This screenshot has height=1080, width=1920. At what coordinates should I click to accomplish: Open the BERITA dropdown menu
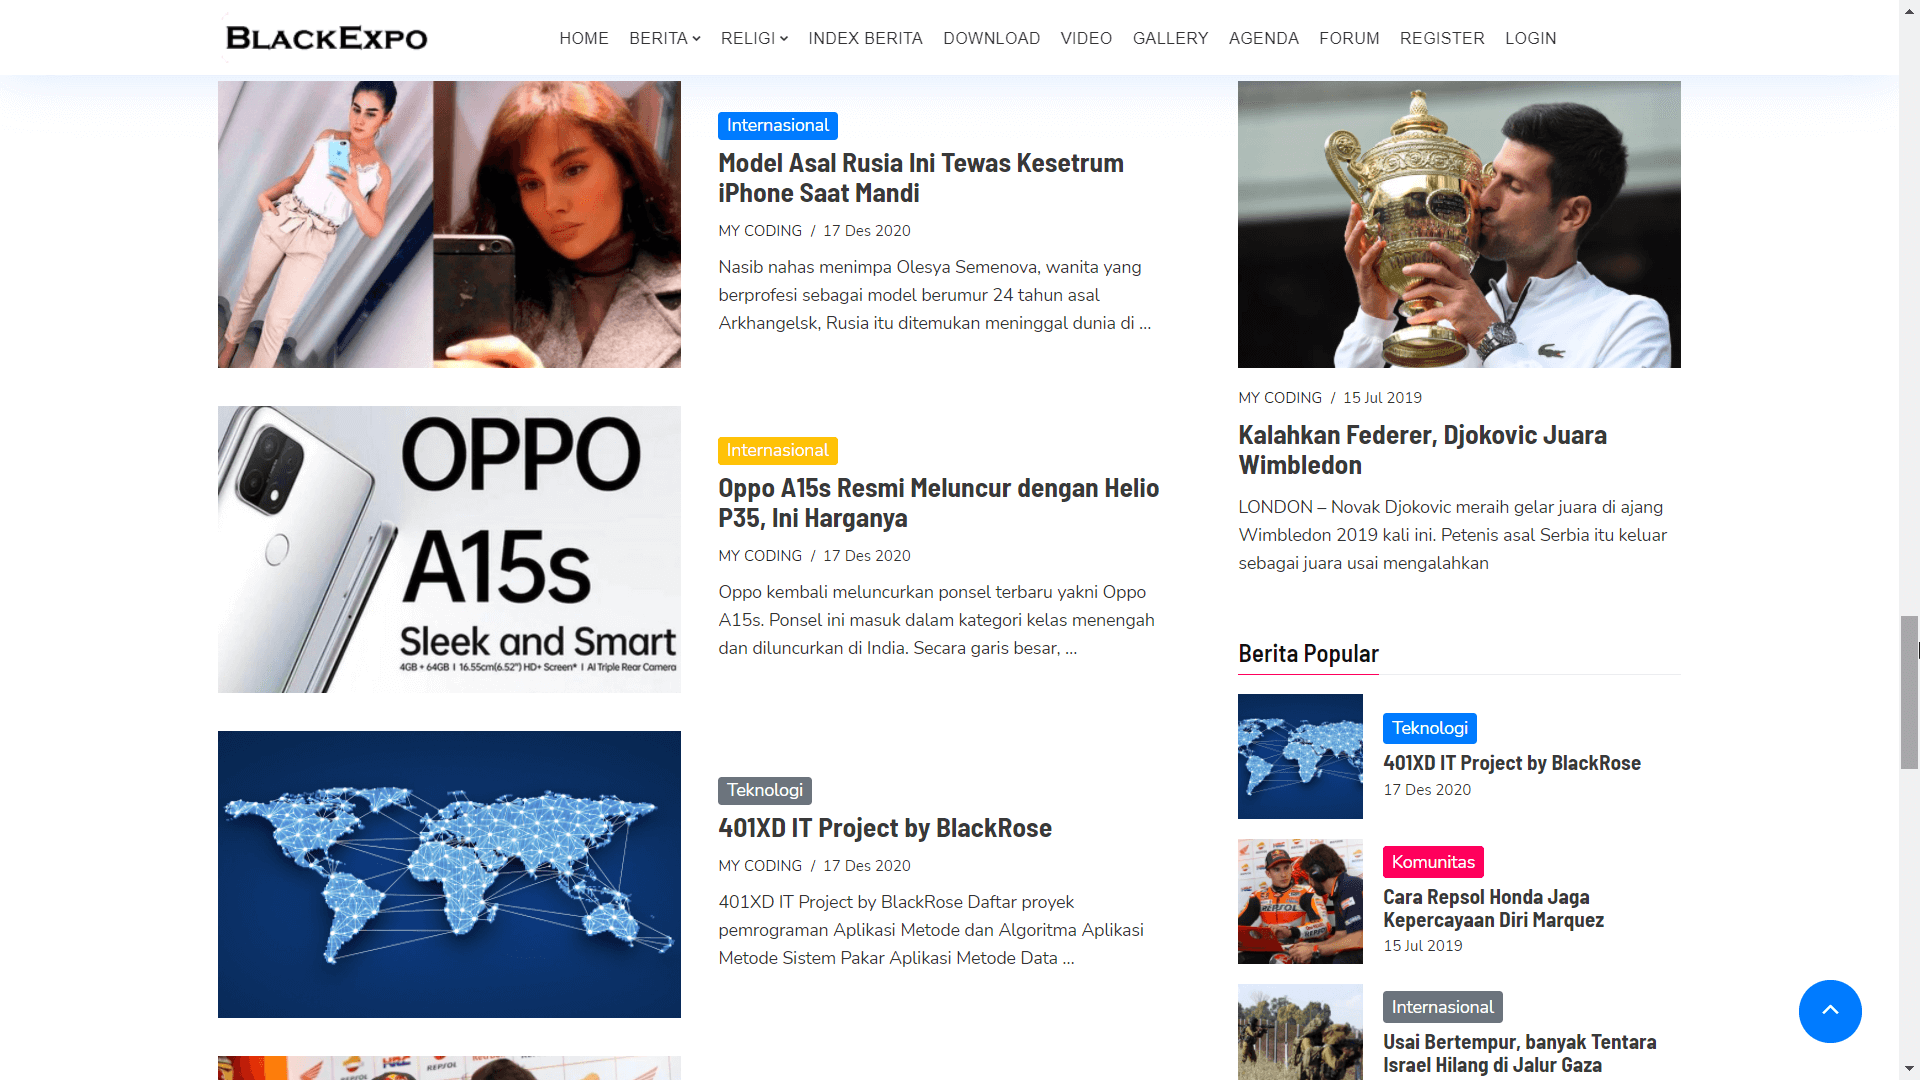[663, 38]
